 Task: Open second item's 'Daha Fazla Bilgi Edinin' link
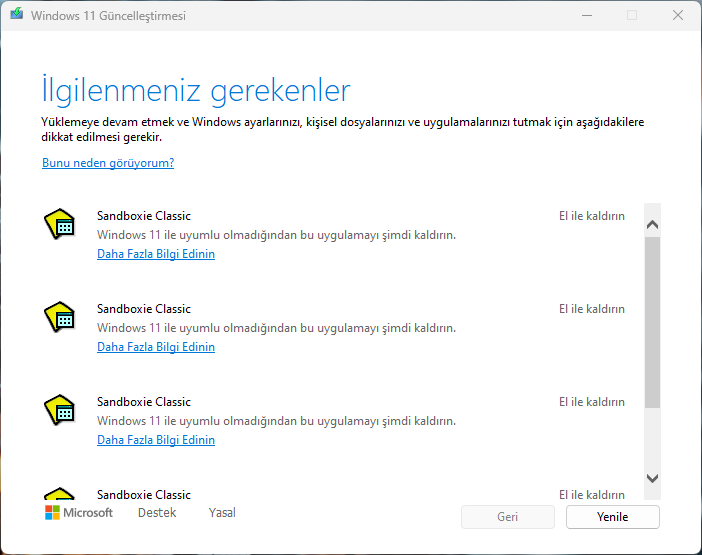(x=156, y=347)
